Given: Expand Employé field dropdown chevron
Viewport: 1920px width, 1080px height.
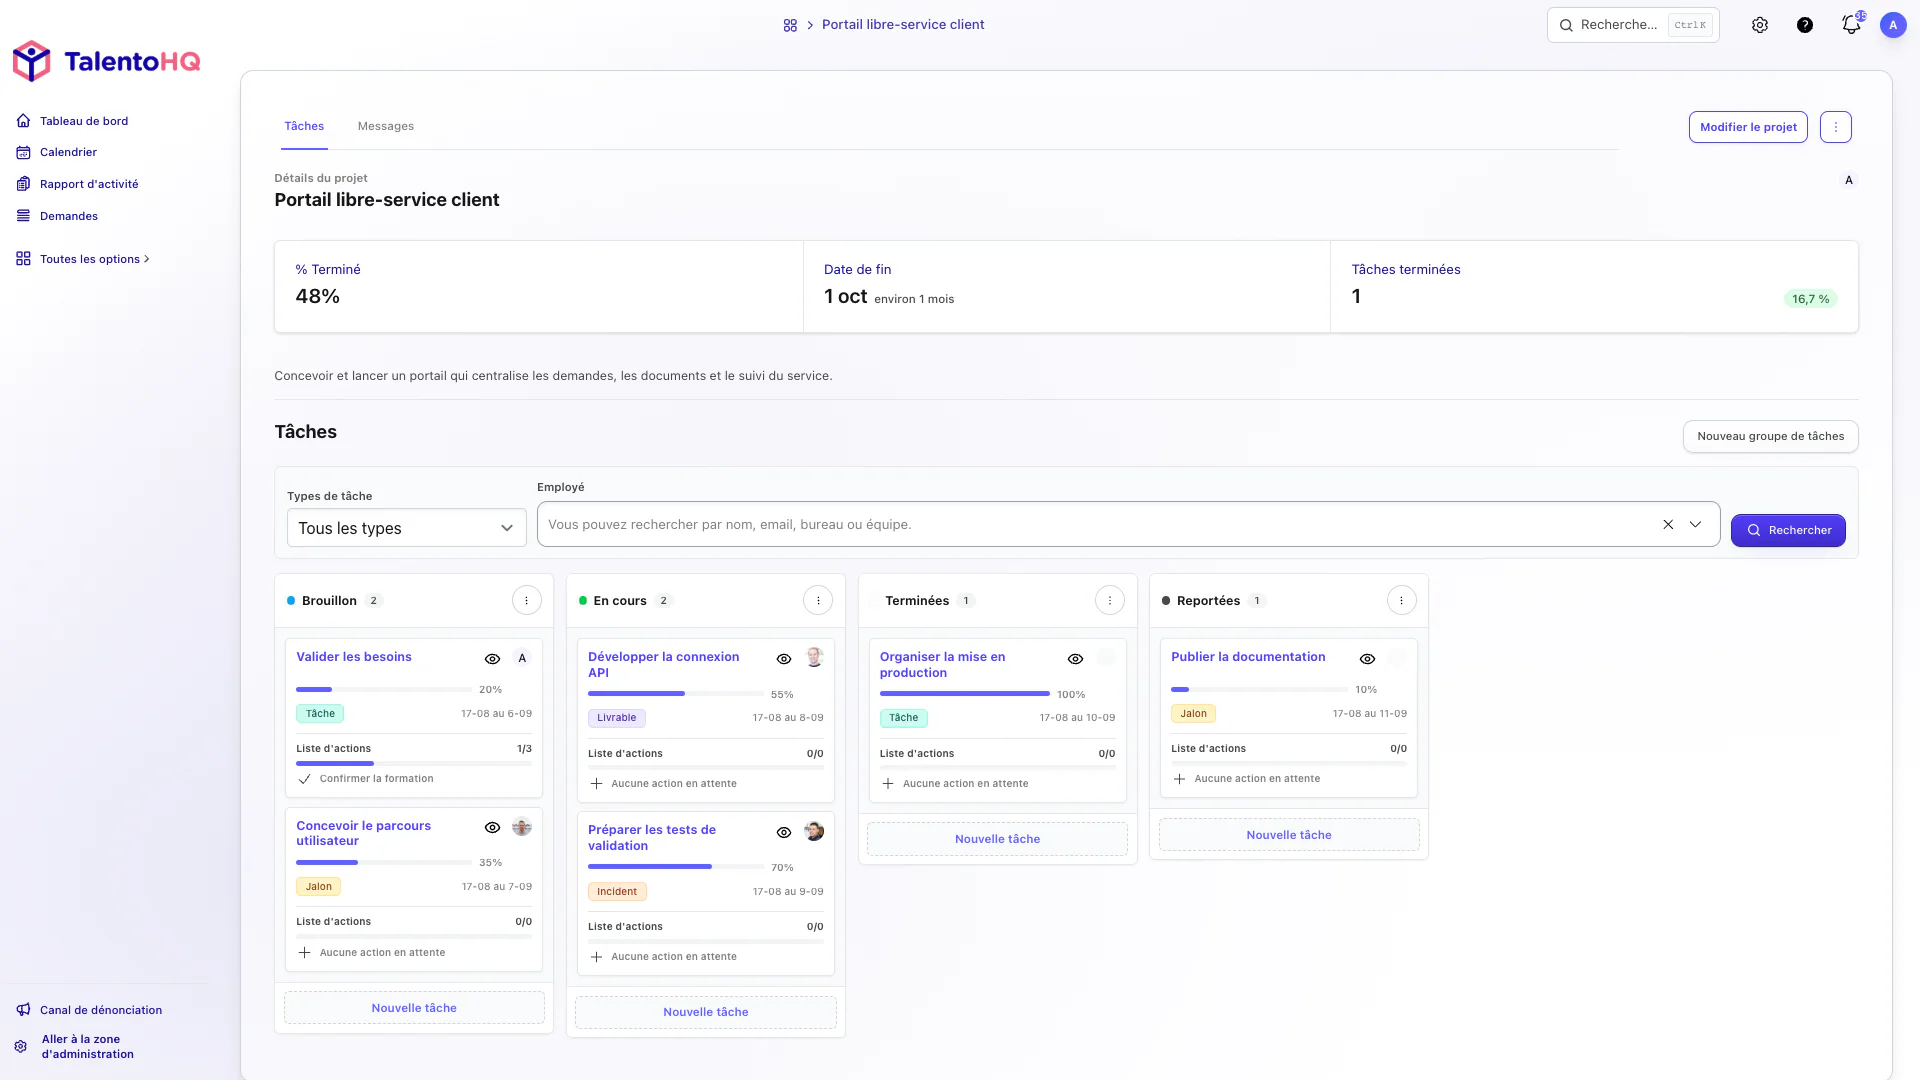Looking at the screenshot, I should coord(1696,525).
